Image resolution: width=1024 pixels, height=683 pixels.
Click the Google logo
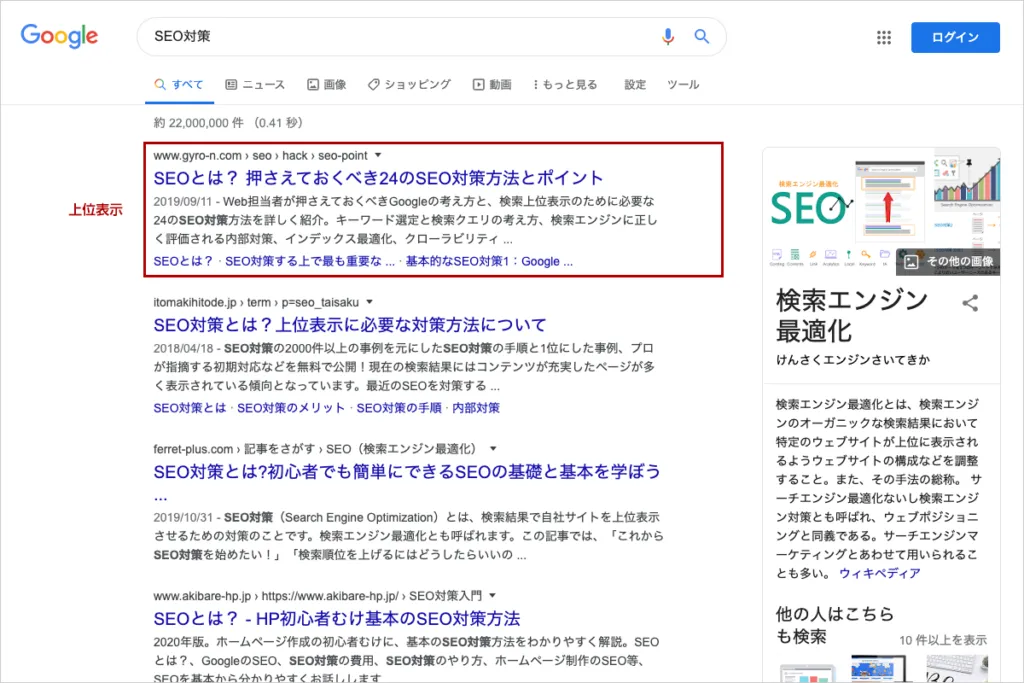coord(59,36)
